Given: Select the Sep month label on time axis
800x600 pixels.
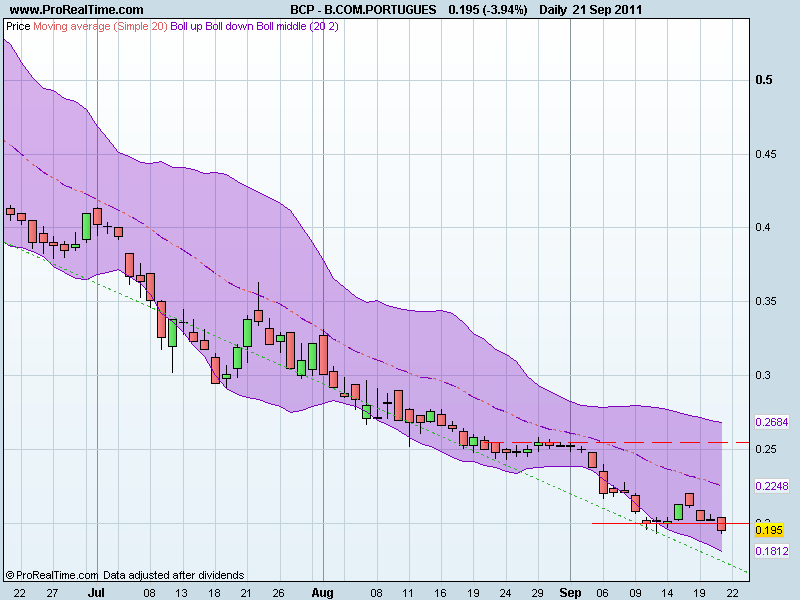Looking at the screenshot, I should (x=570, y=591).
